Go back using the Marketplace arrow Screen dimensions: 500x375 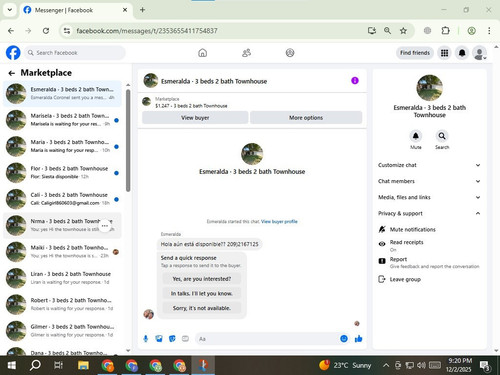pyautogui.click(x=12, y=73)
